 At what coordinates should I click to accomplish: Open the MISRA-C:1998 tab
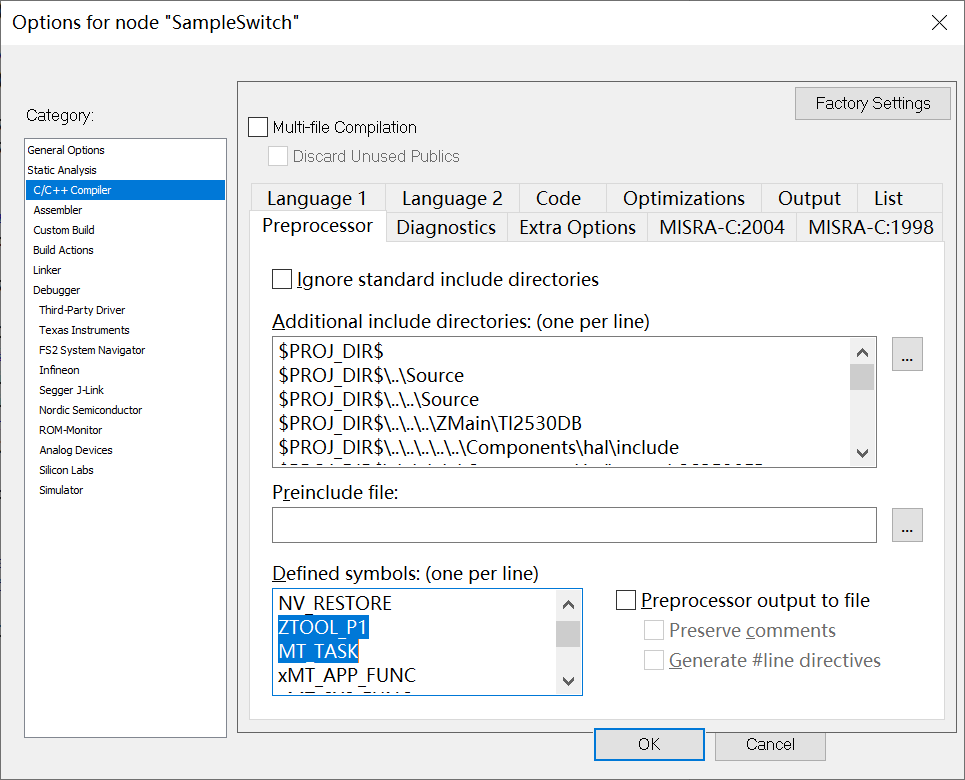[x=870, y=227]
